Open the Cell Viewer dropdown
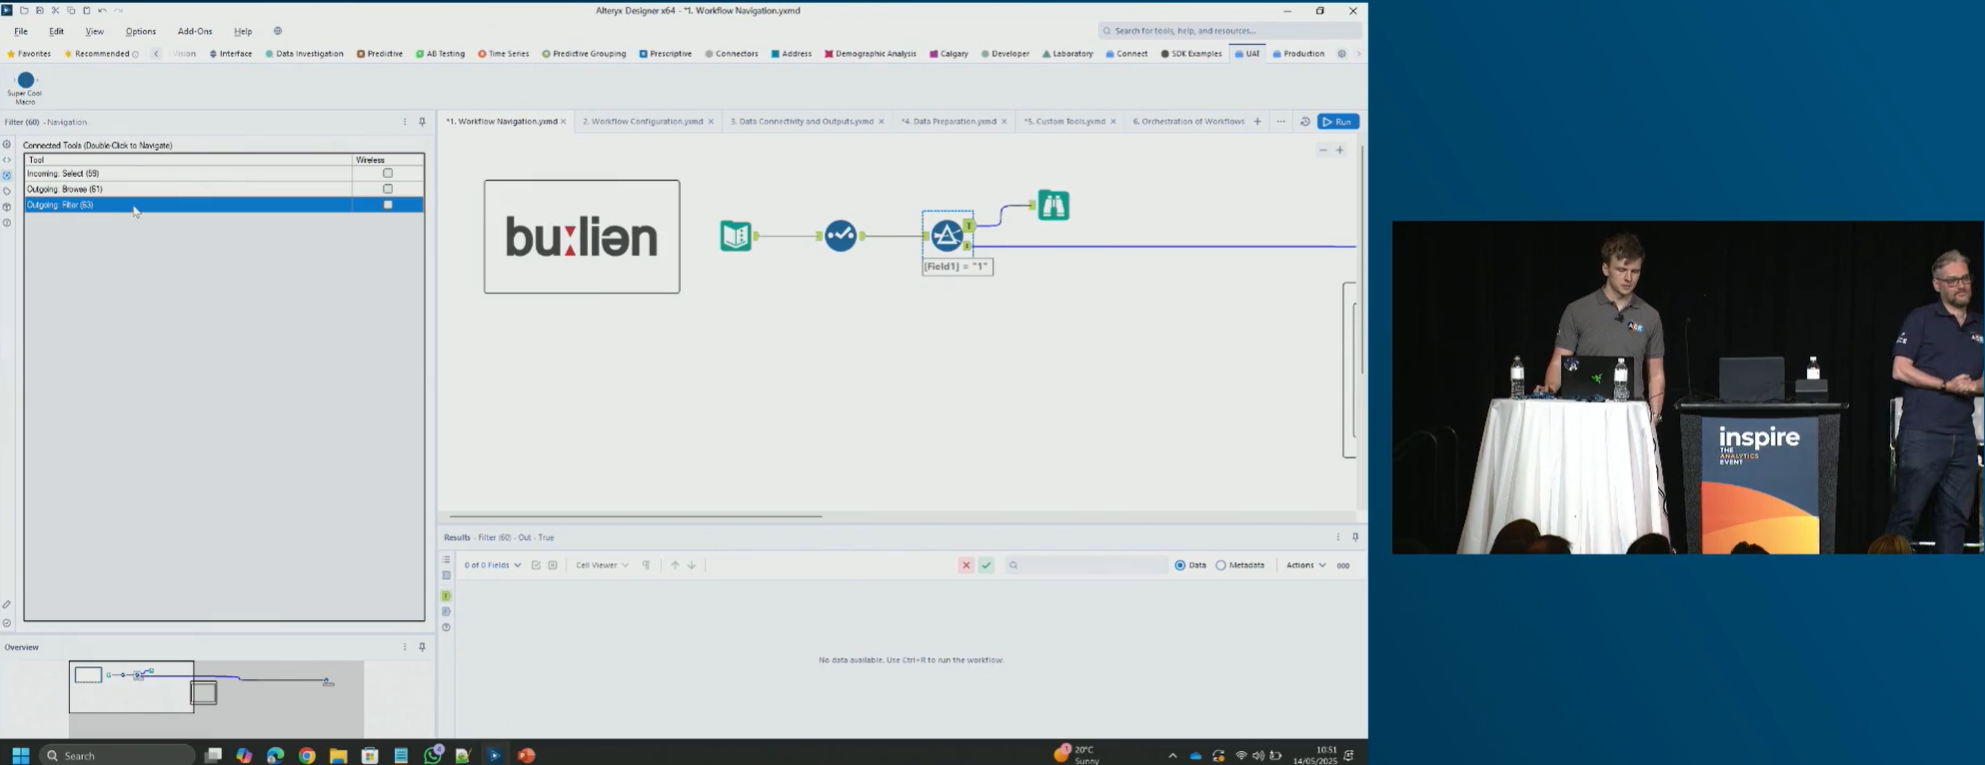The width and height of the screenshot is (1985, 765). pos(602,565)
